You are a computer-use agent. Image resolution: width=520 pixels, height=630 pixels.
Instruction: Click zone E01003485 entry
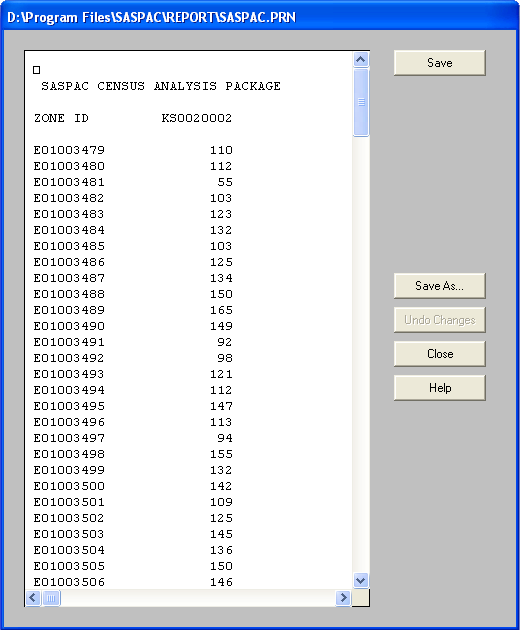(x=69, y=246)
